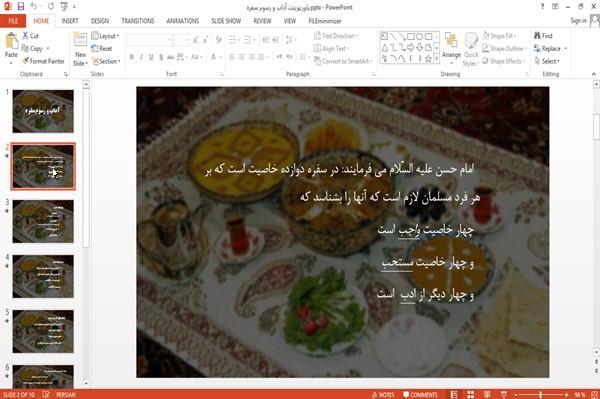Click zoom out minus button
The height and width of the screenshot is (399, 600).
515,395
